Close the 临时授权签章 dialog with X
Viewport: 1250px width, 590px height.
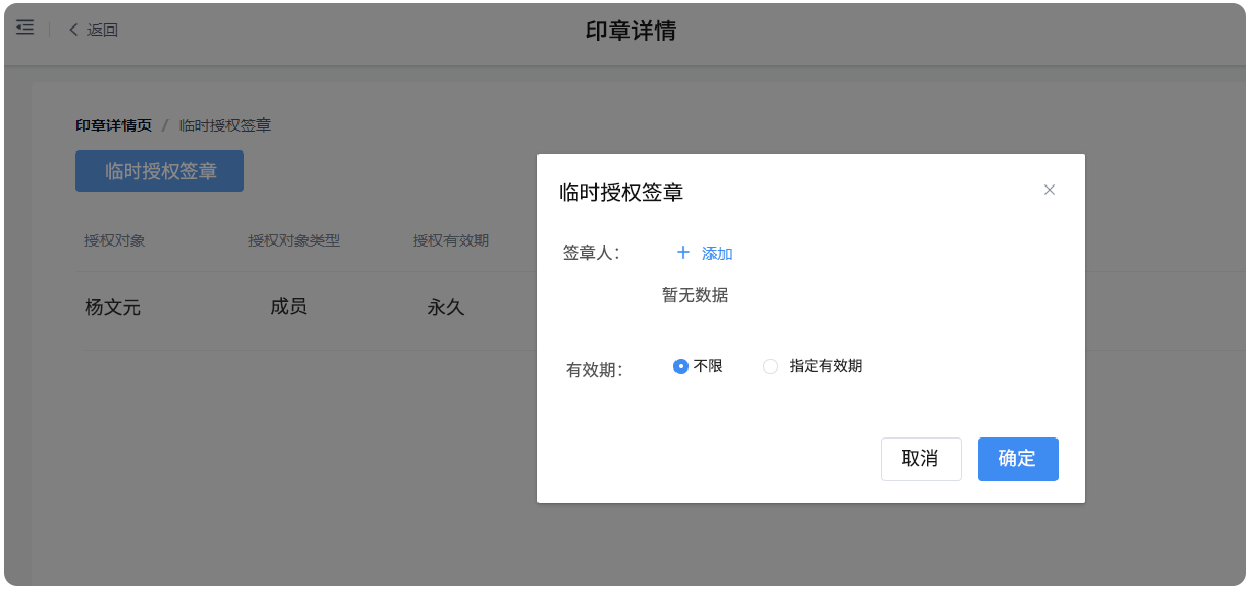coord(1049,190)
